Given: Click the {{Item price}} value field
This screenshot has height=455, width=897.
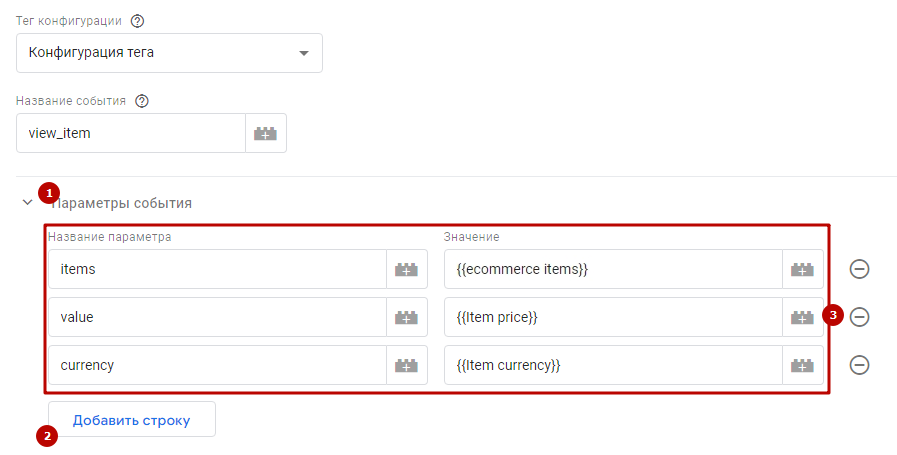Looking at the screenshot, I should click(x=613, y=317).
